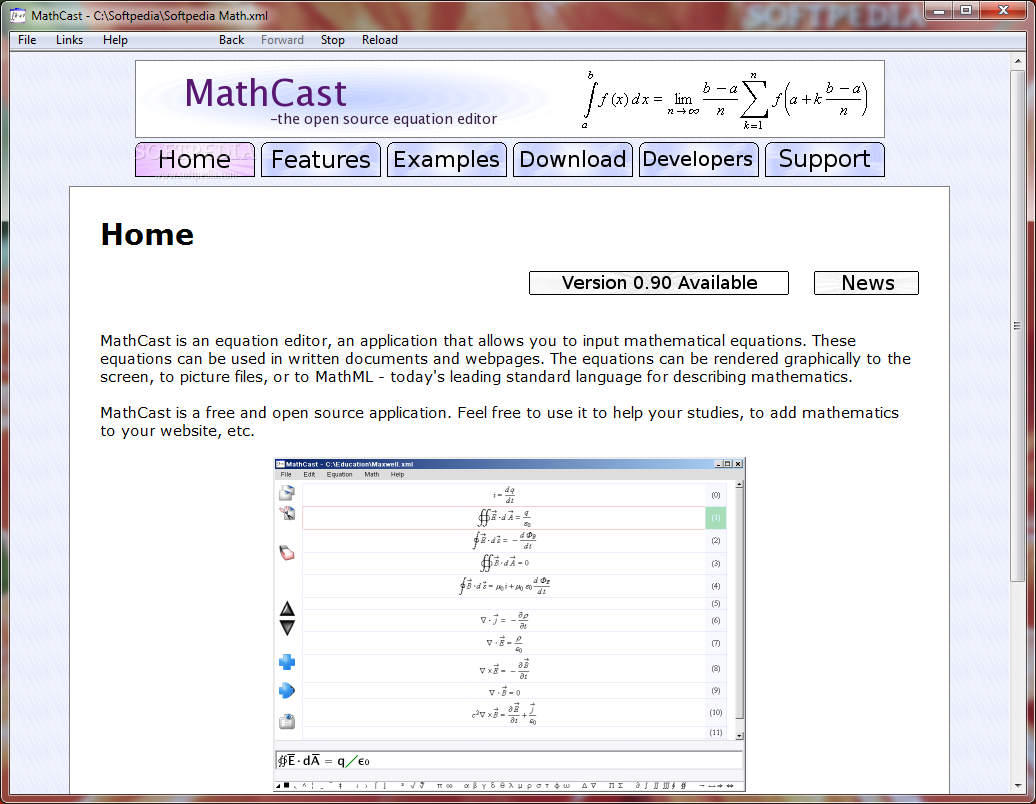Open the Developers tab
This screenshot has width=1036, height=804.
(x=698, y=159)
